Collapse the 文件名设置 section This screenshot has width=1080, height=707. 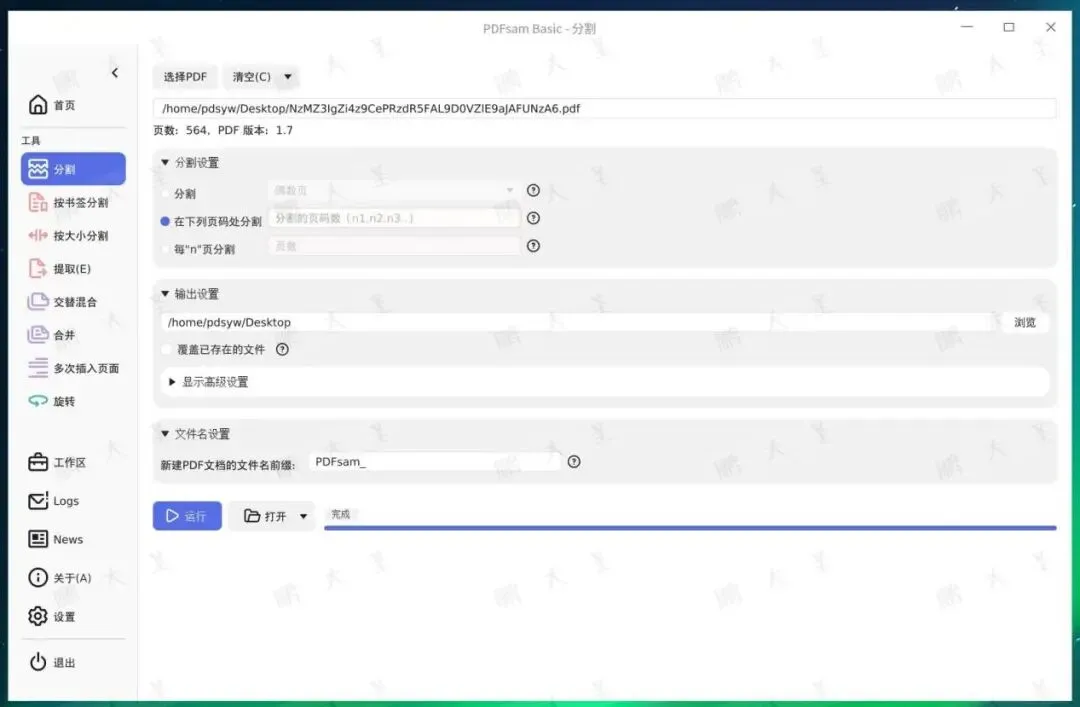[165, 433]
